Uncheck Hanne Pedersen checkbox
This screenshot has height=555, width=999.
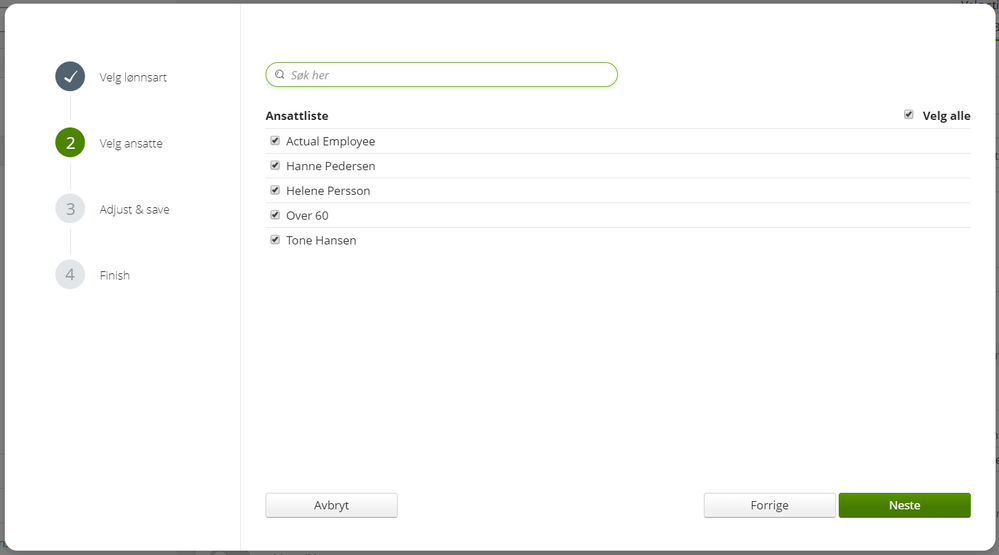click(275, 165)
